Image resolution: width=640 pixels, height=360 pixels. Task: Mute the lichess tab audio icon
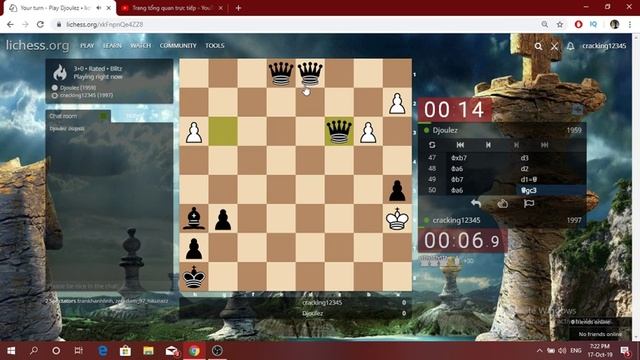click(x=99, y=8)
